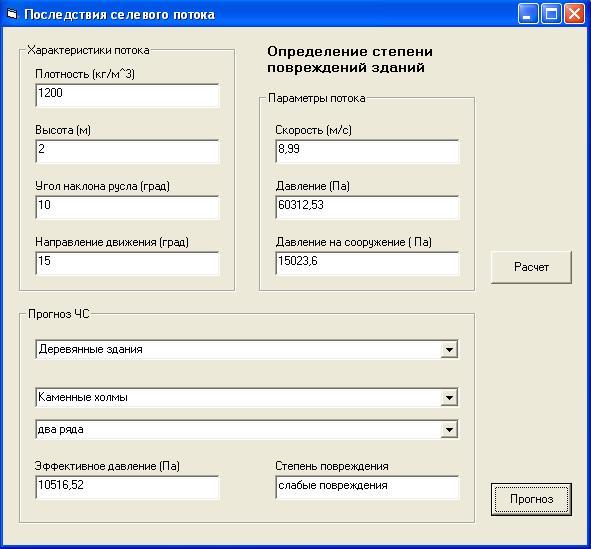Viewport: 591px width, 549px height.
Task: Click the application icon in title bar
Action: (12, 14)
